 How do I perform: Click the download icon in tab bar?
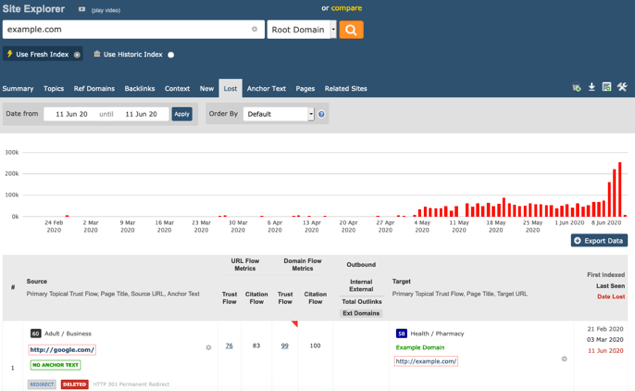tap(592, 87)
